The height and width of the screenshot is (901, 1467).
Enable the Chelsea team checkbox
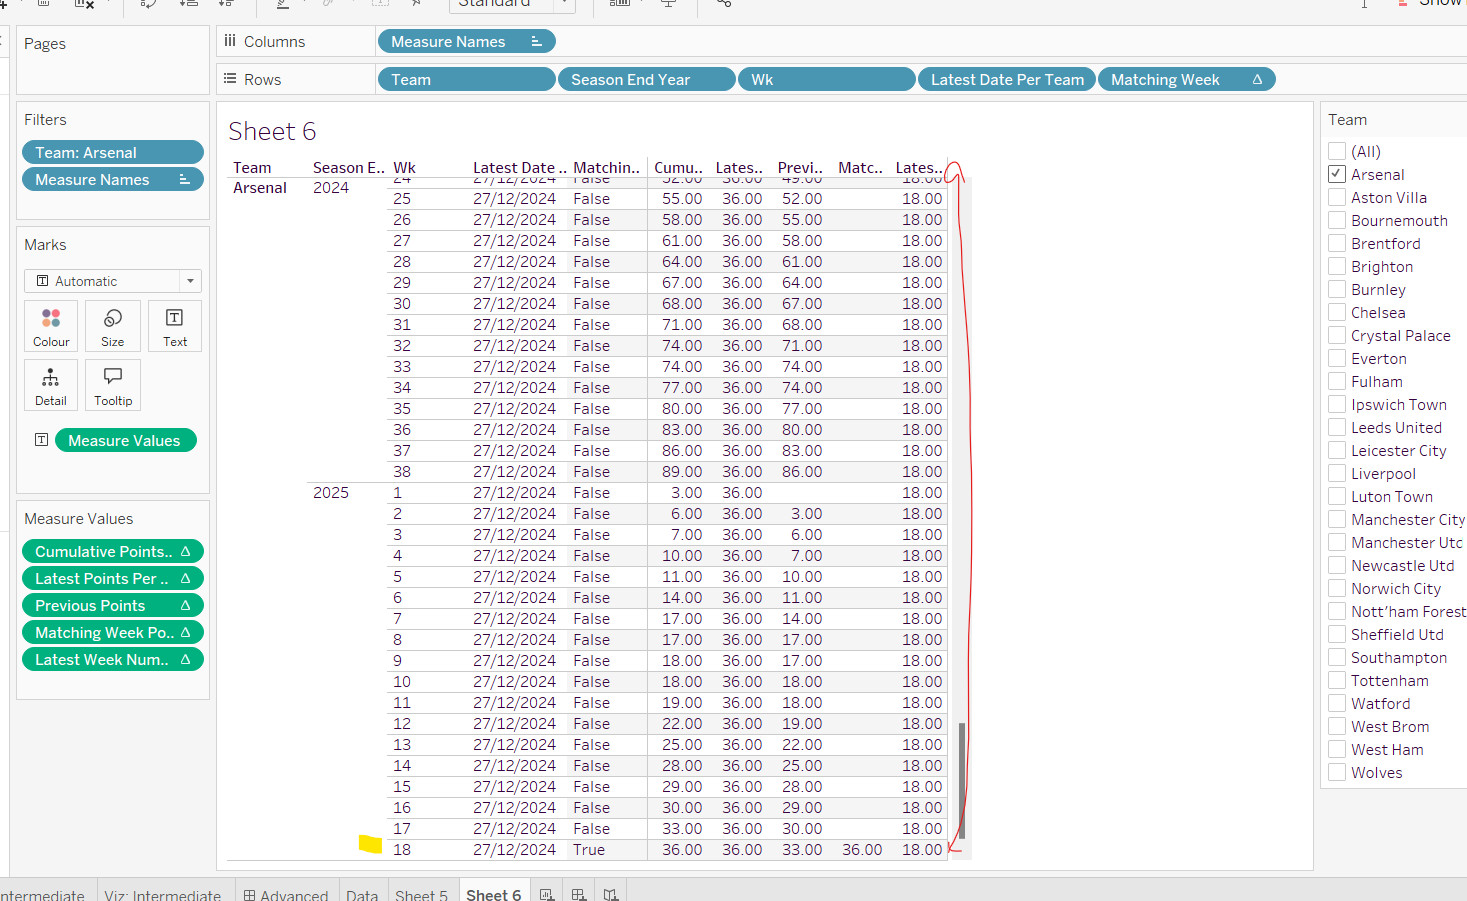click(x=1337, y=312)
